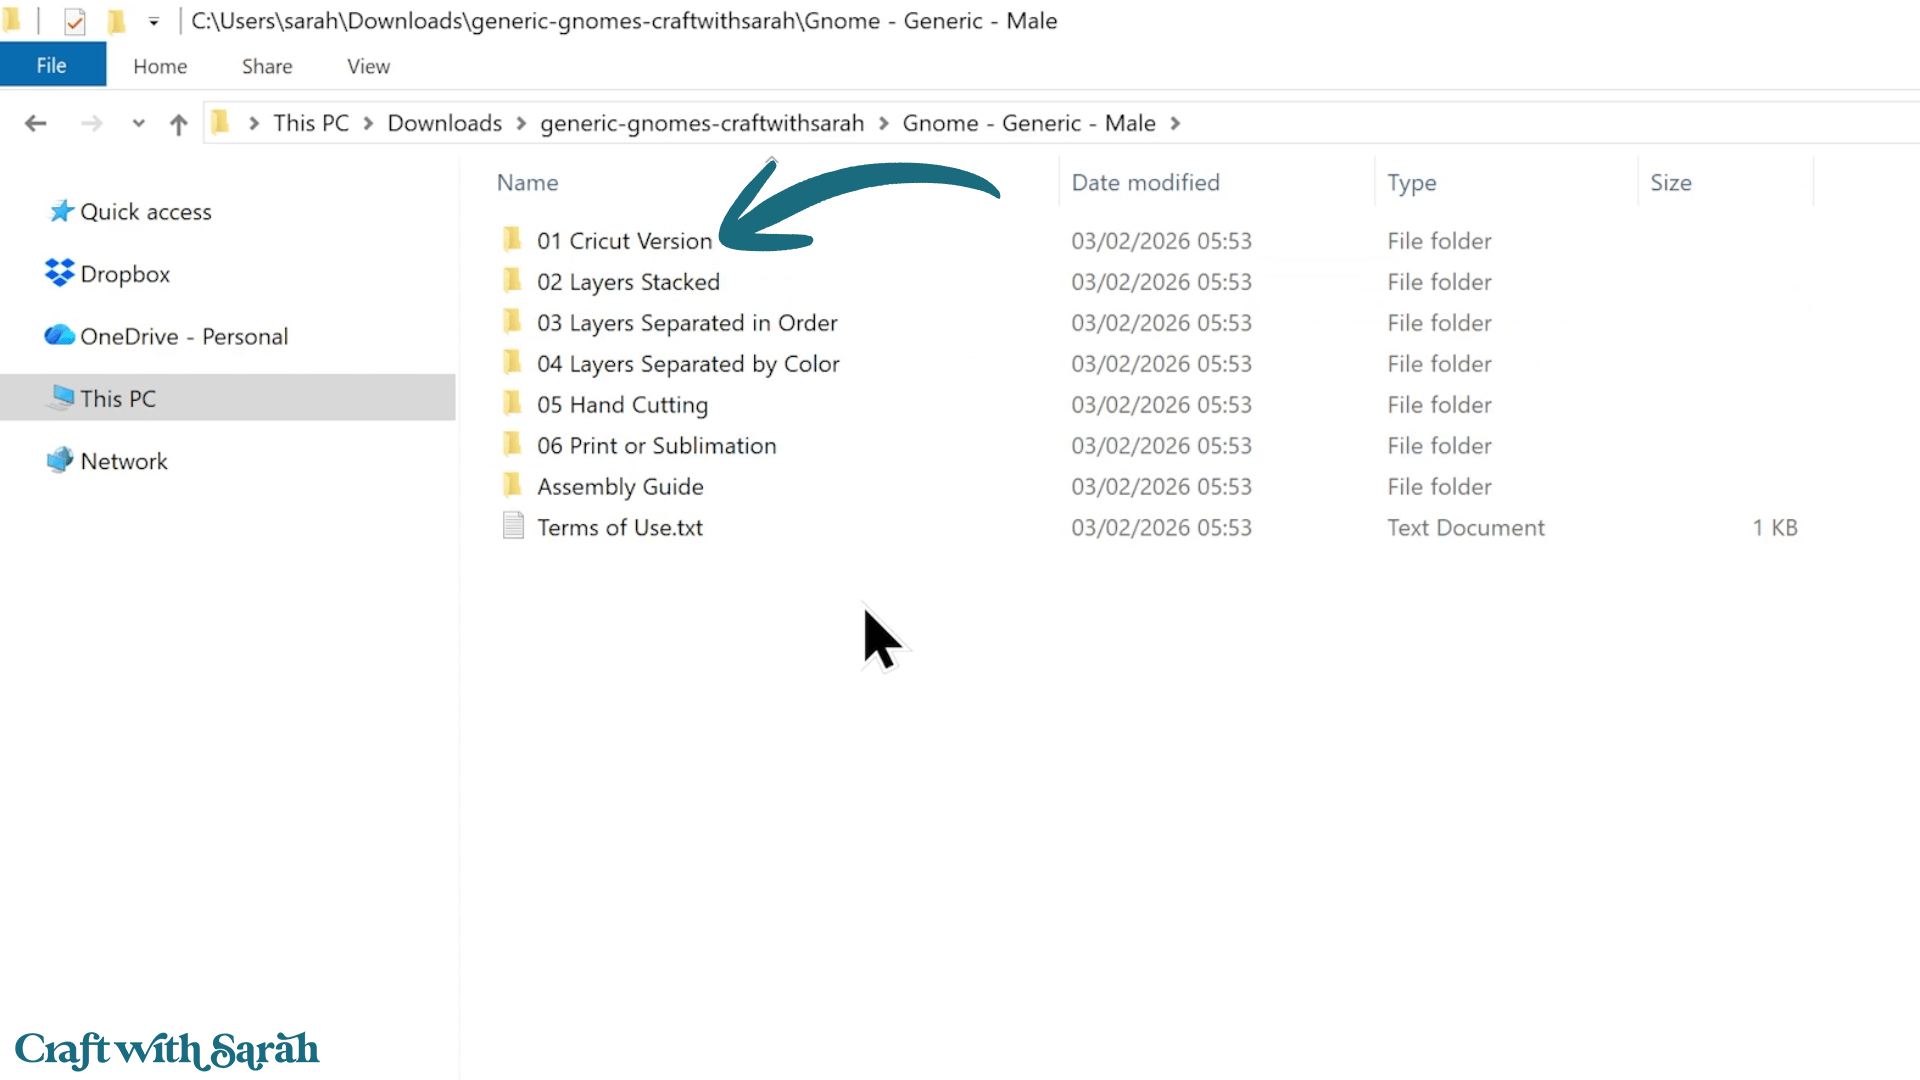Select This PC in navigation pane

(x=118, y=398)
